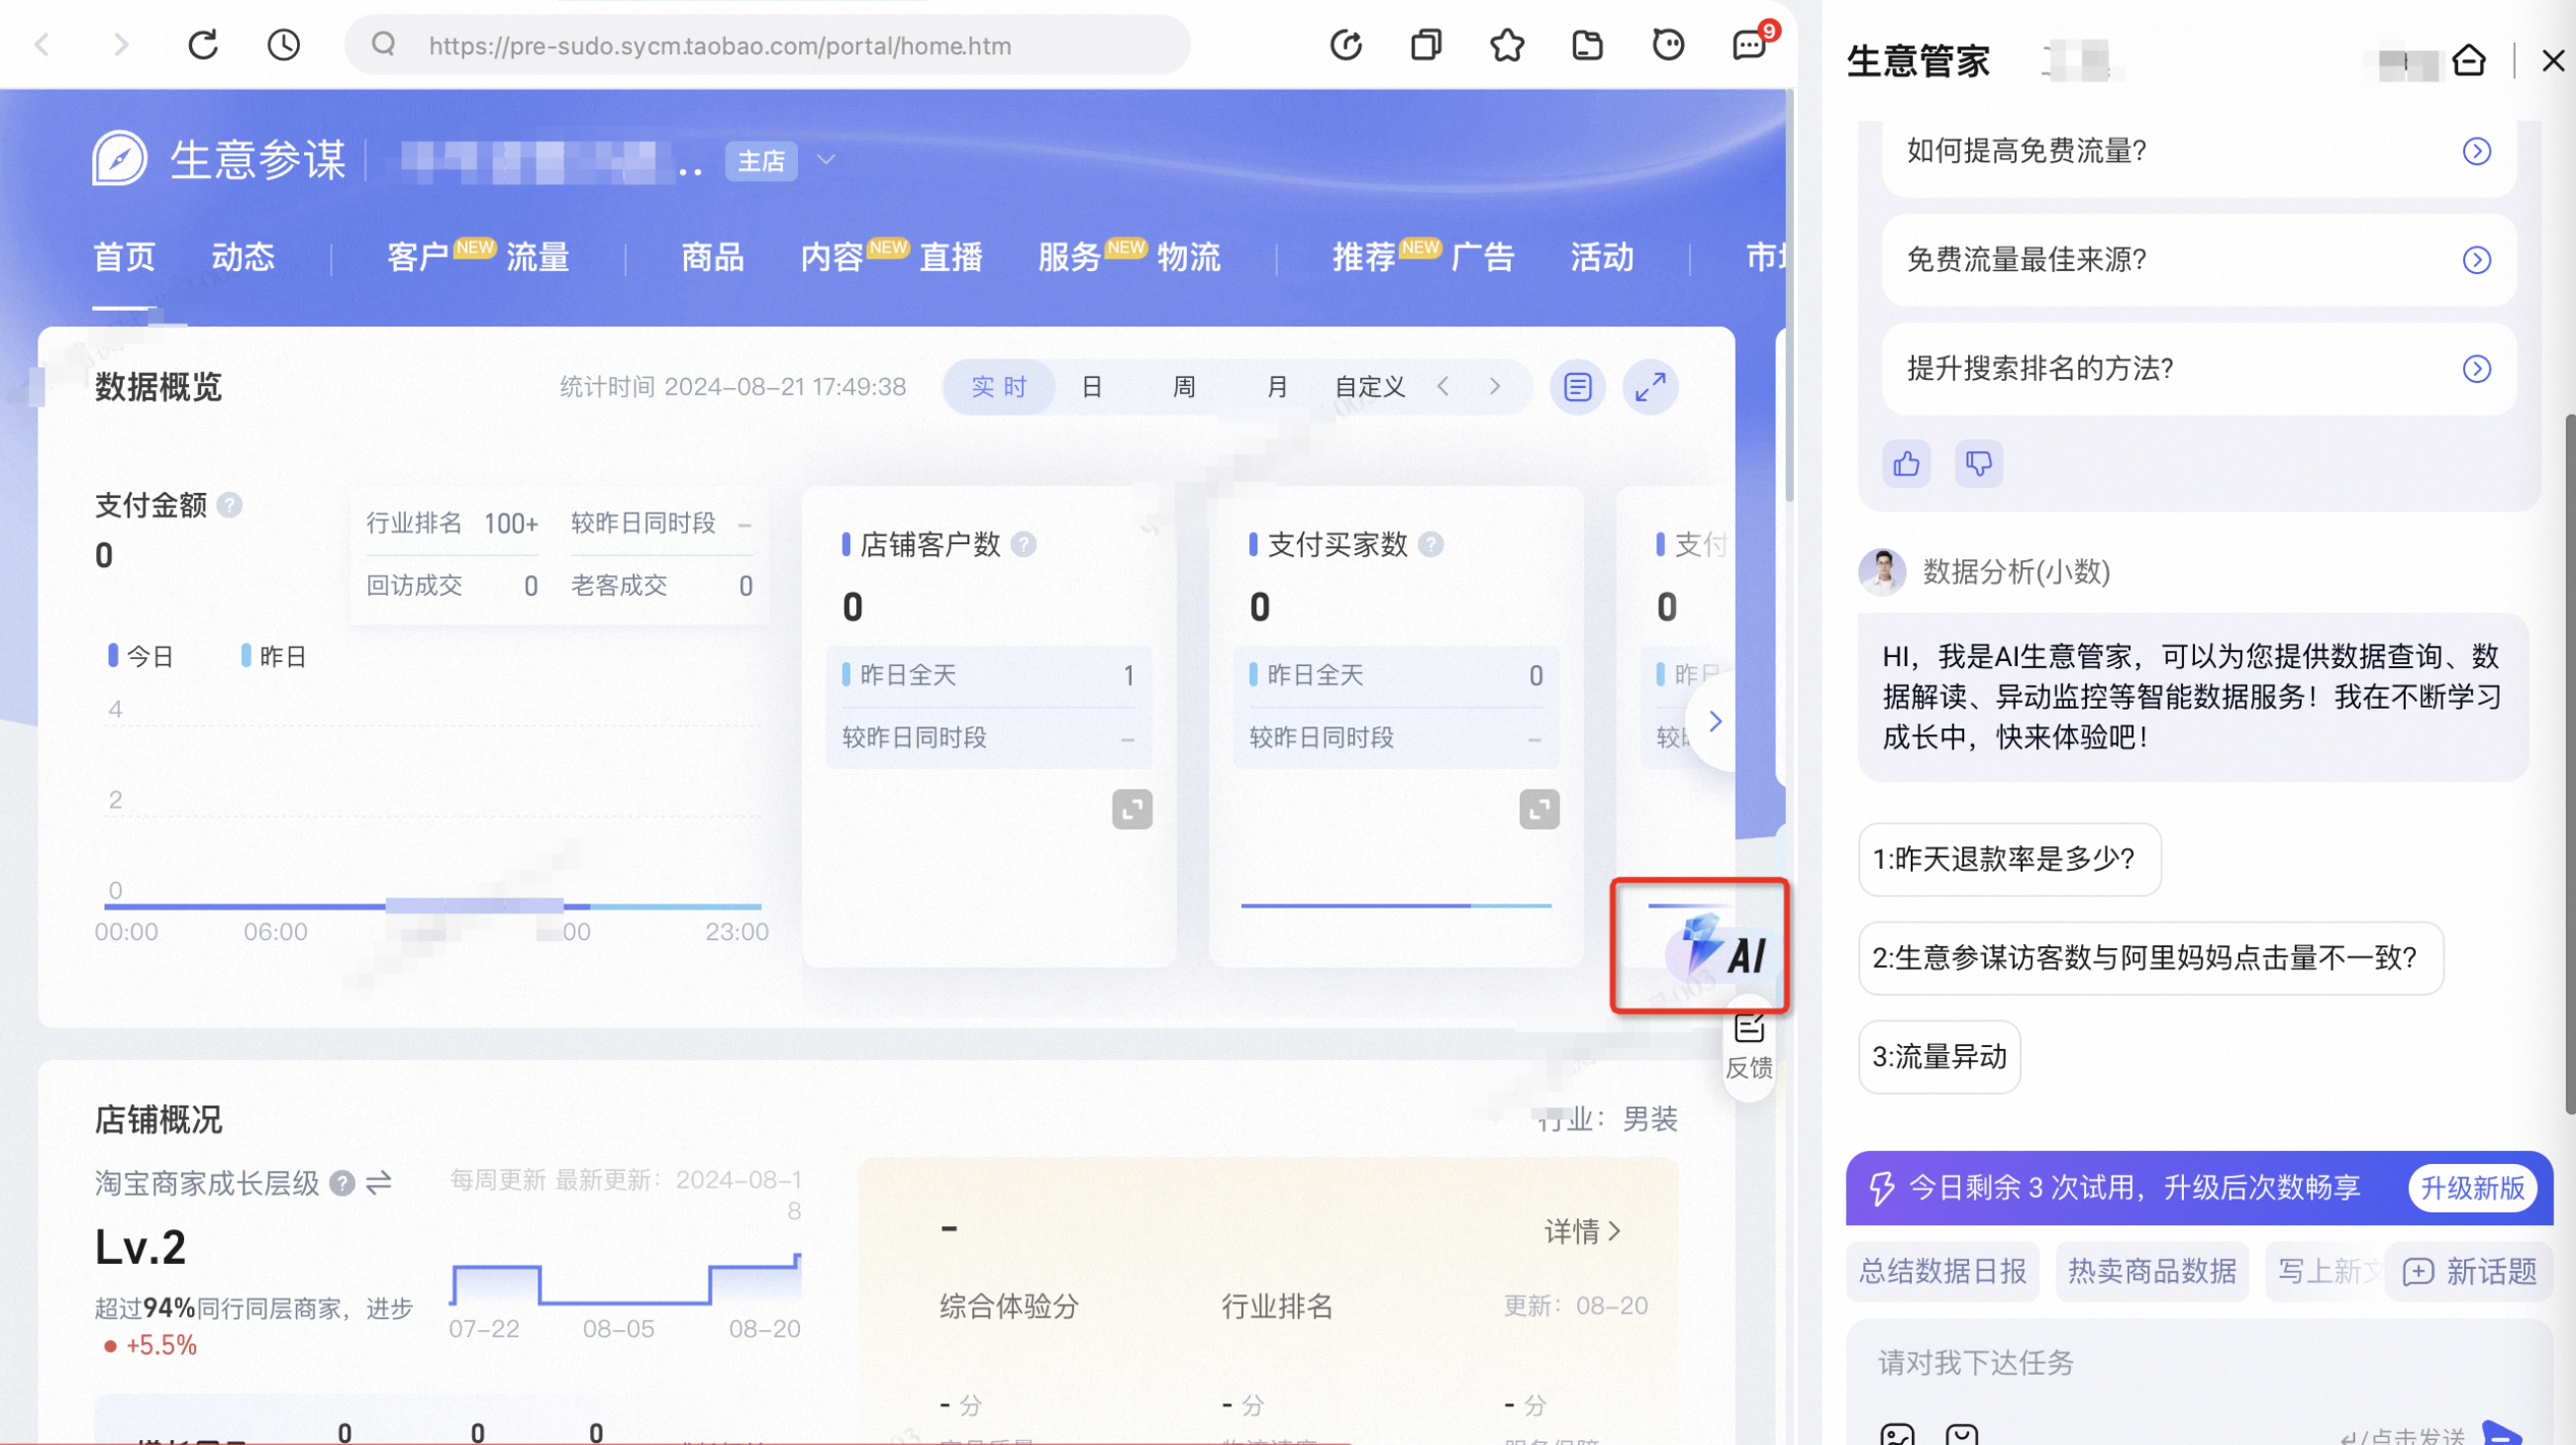The width and height of the screenshot is (2576, 1445).
Task: Toggle the 昨日 legend series
Action: [274, 656]
